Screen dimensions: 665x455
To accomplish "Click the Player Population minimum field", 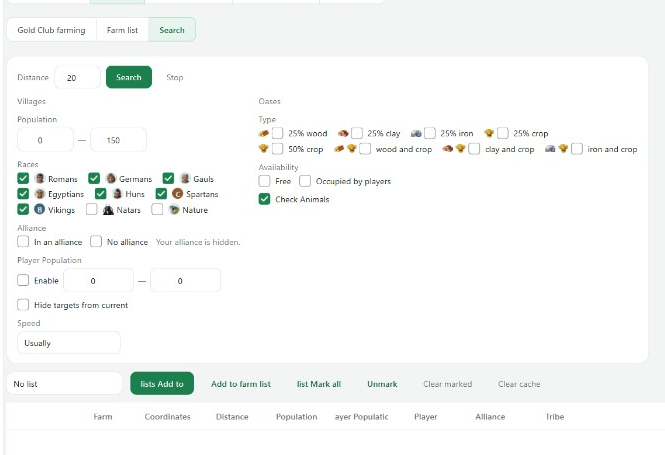I will click(98, 280).
